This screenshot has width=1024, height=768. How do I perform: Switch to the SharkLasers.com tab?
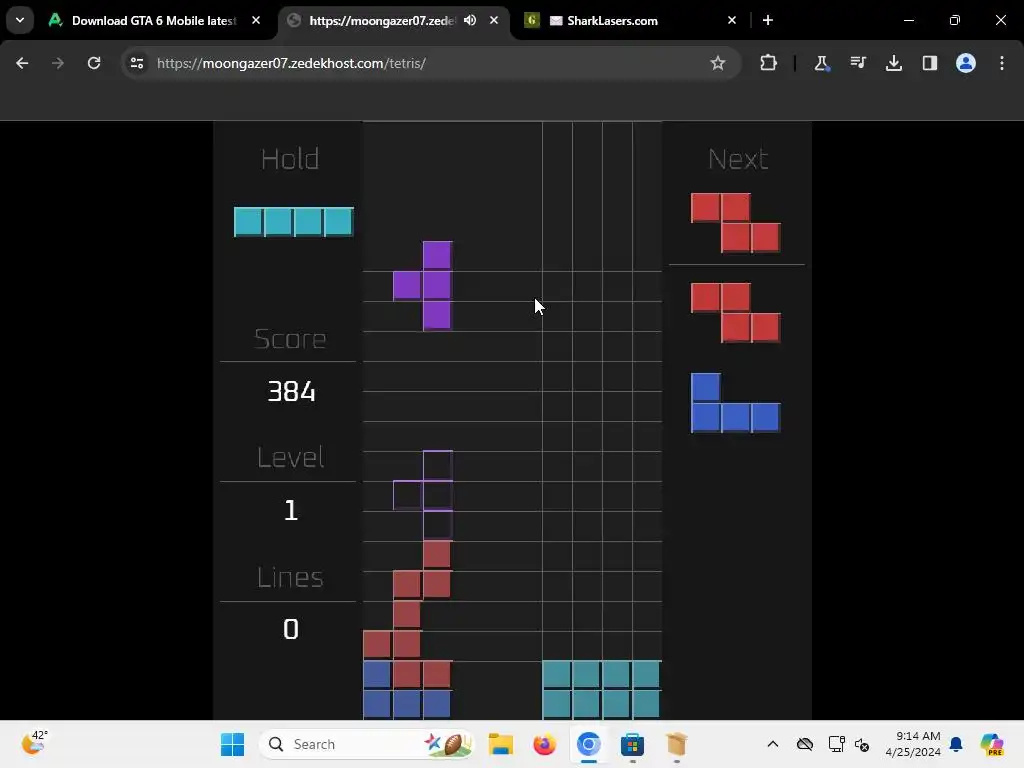tap(612, 21)
